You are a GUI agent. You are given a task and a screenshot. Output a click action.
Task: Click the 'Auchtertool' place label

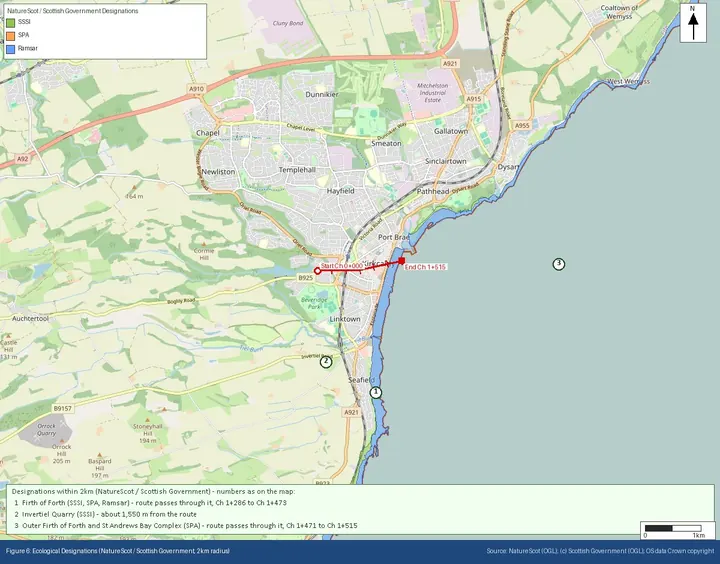pyautogui.click(x=30, y=318)
